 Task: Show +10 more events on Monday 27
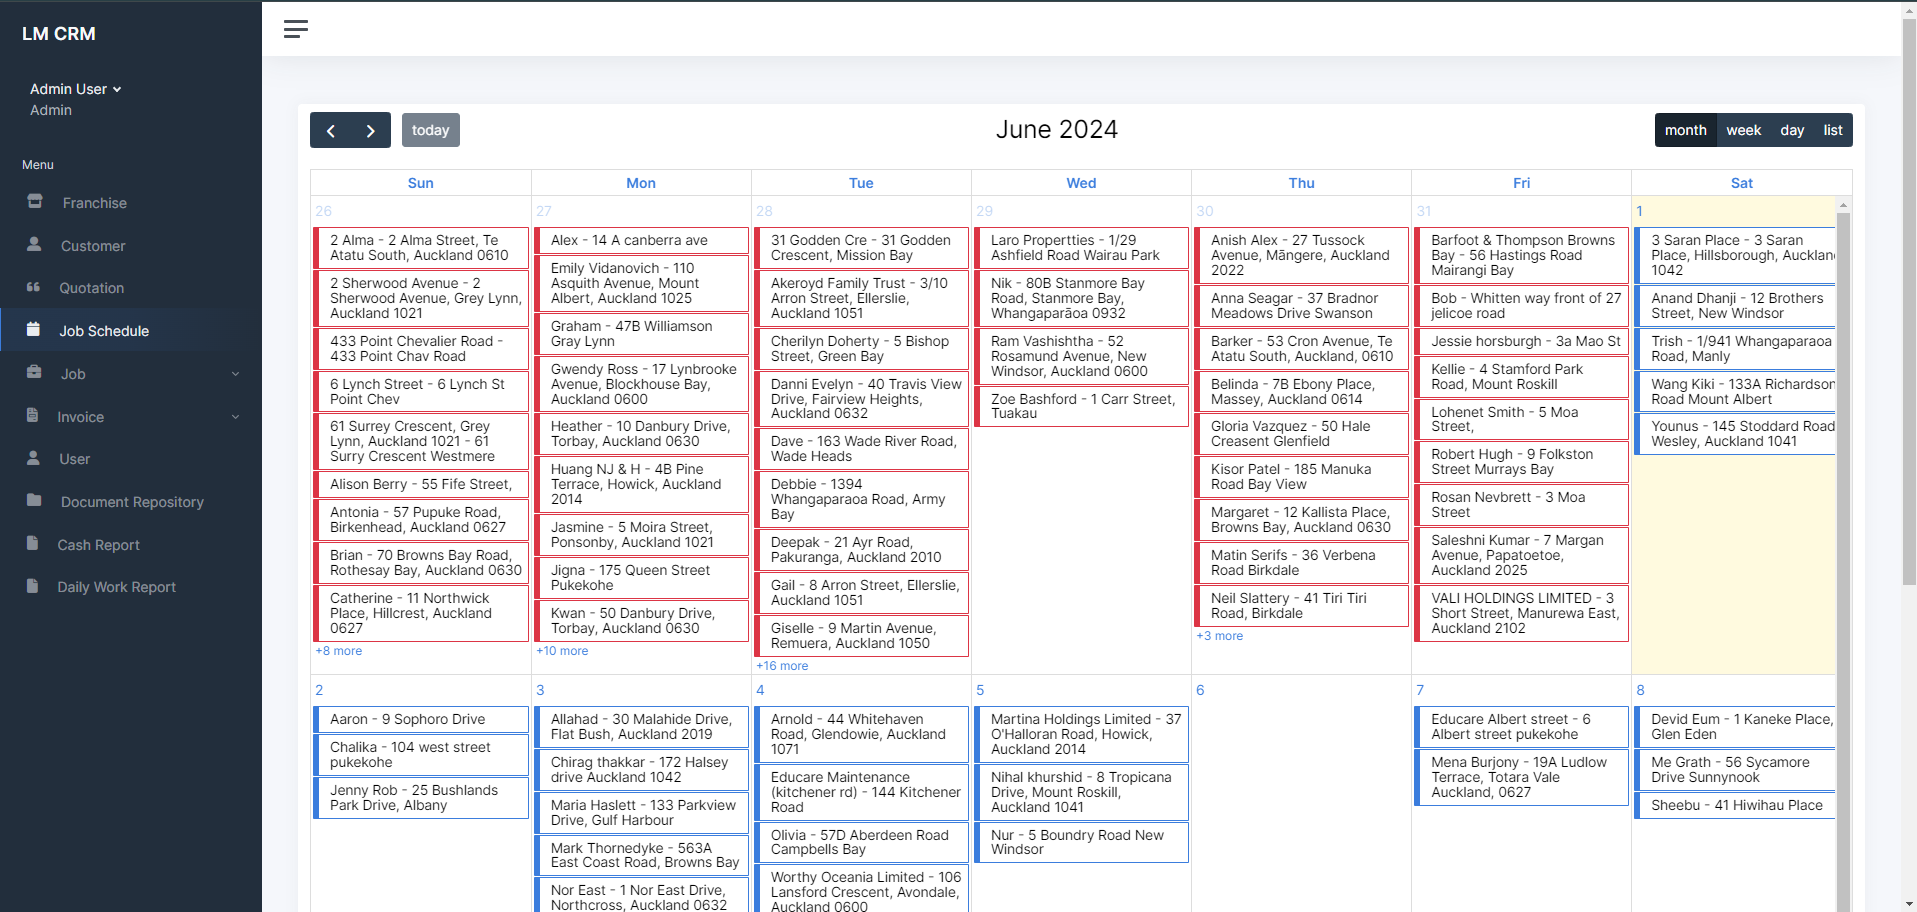point(562,651)
